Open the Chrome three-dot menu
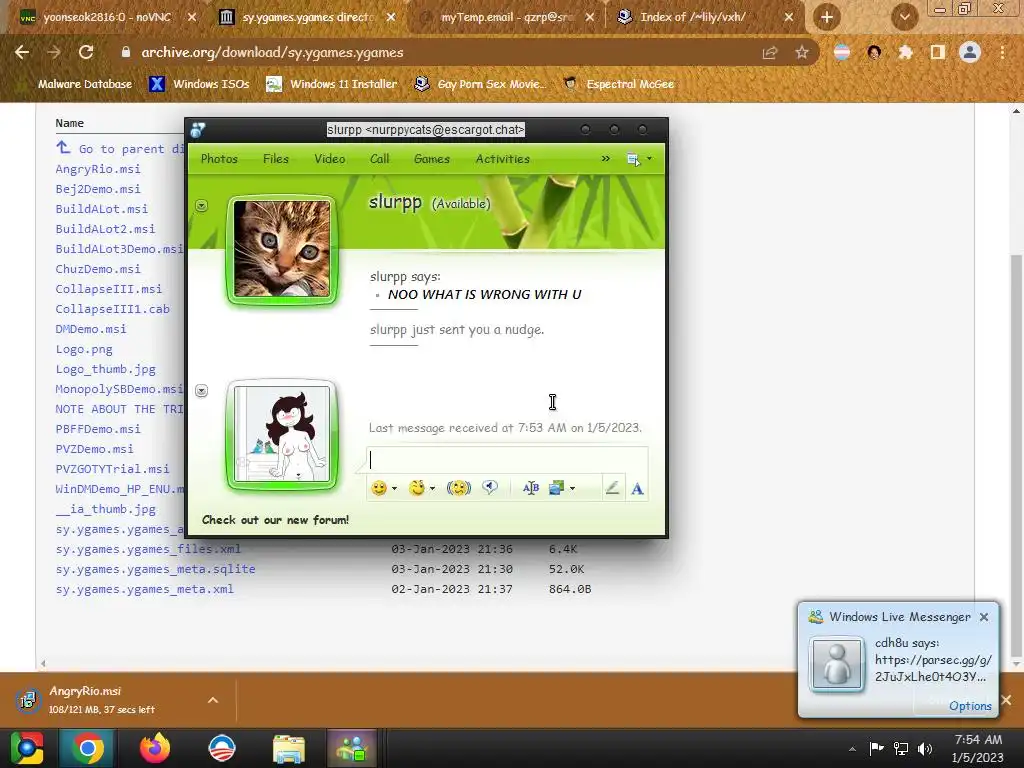This screenshot has height=768, width=1024. click(x=1002, y=52)
